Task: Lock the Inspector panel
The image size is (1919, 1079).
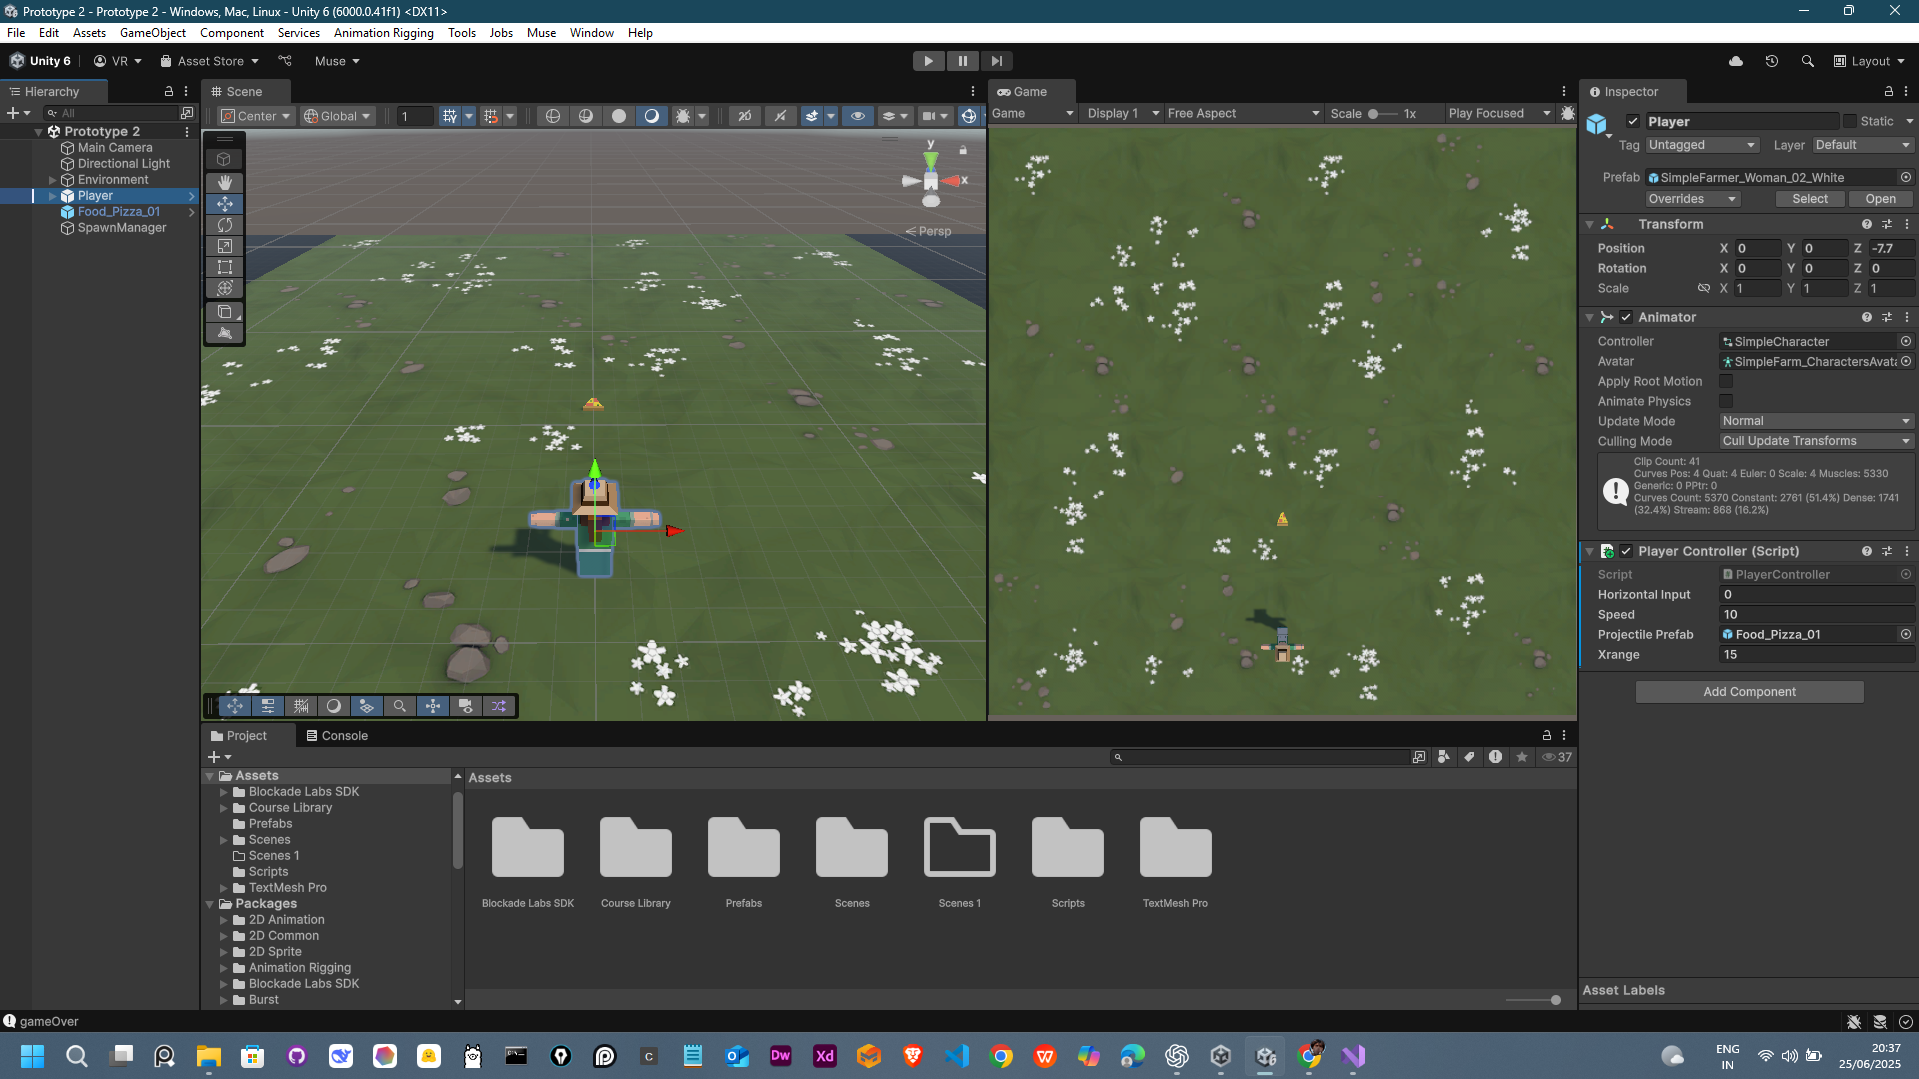Action: click(1889, 91)
